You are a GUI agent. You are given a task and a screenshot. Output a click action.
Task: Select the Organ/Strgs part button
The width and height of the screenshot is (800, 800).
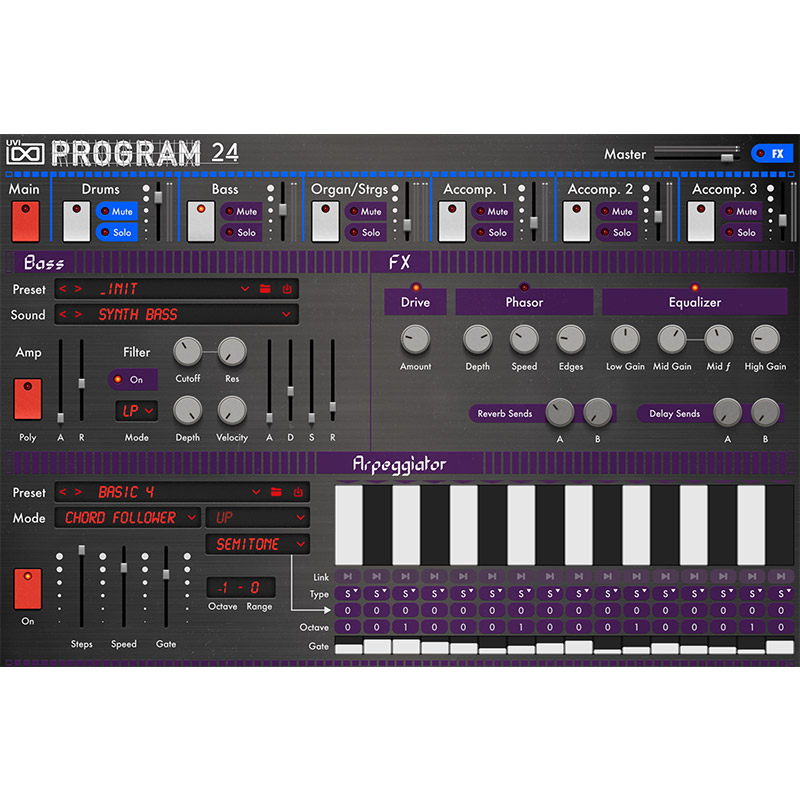click(x=326, y=221)
